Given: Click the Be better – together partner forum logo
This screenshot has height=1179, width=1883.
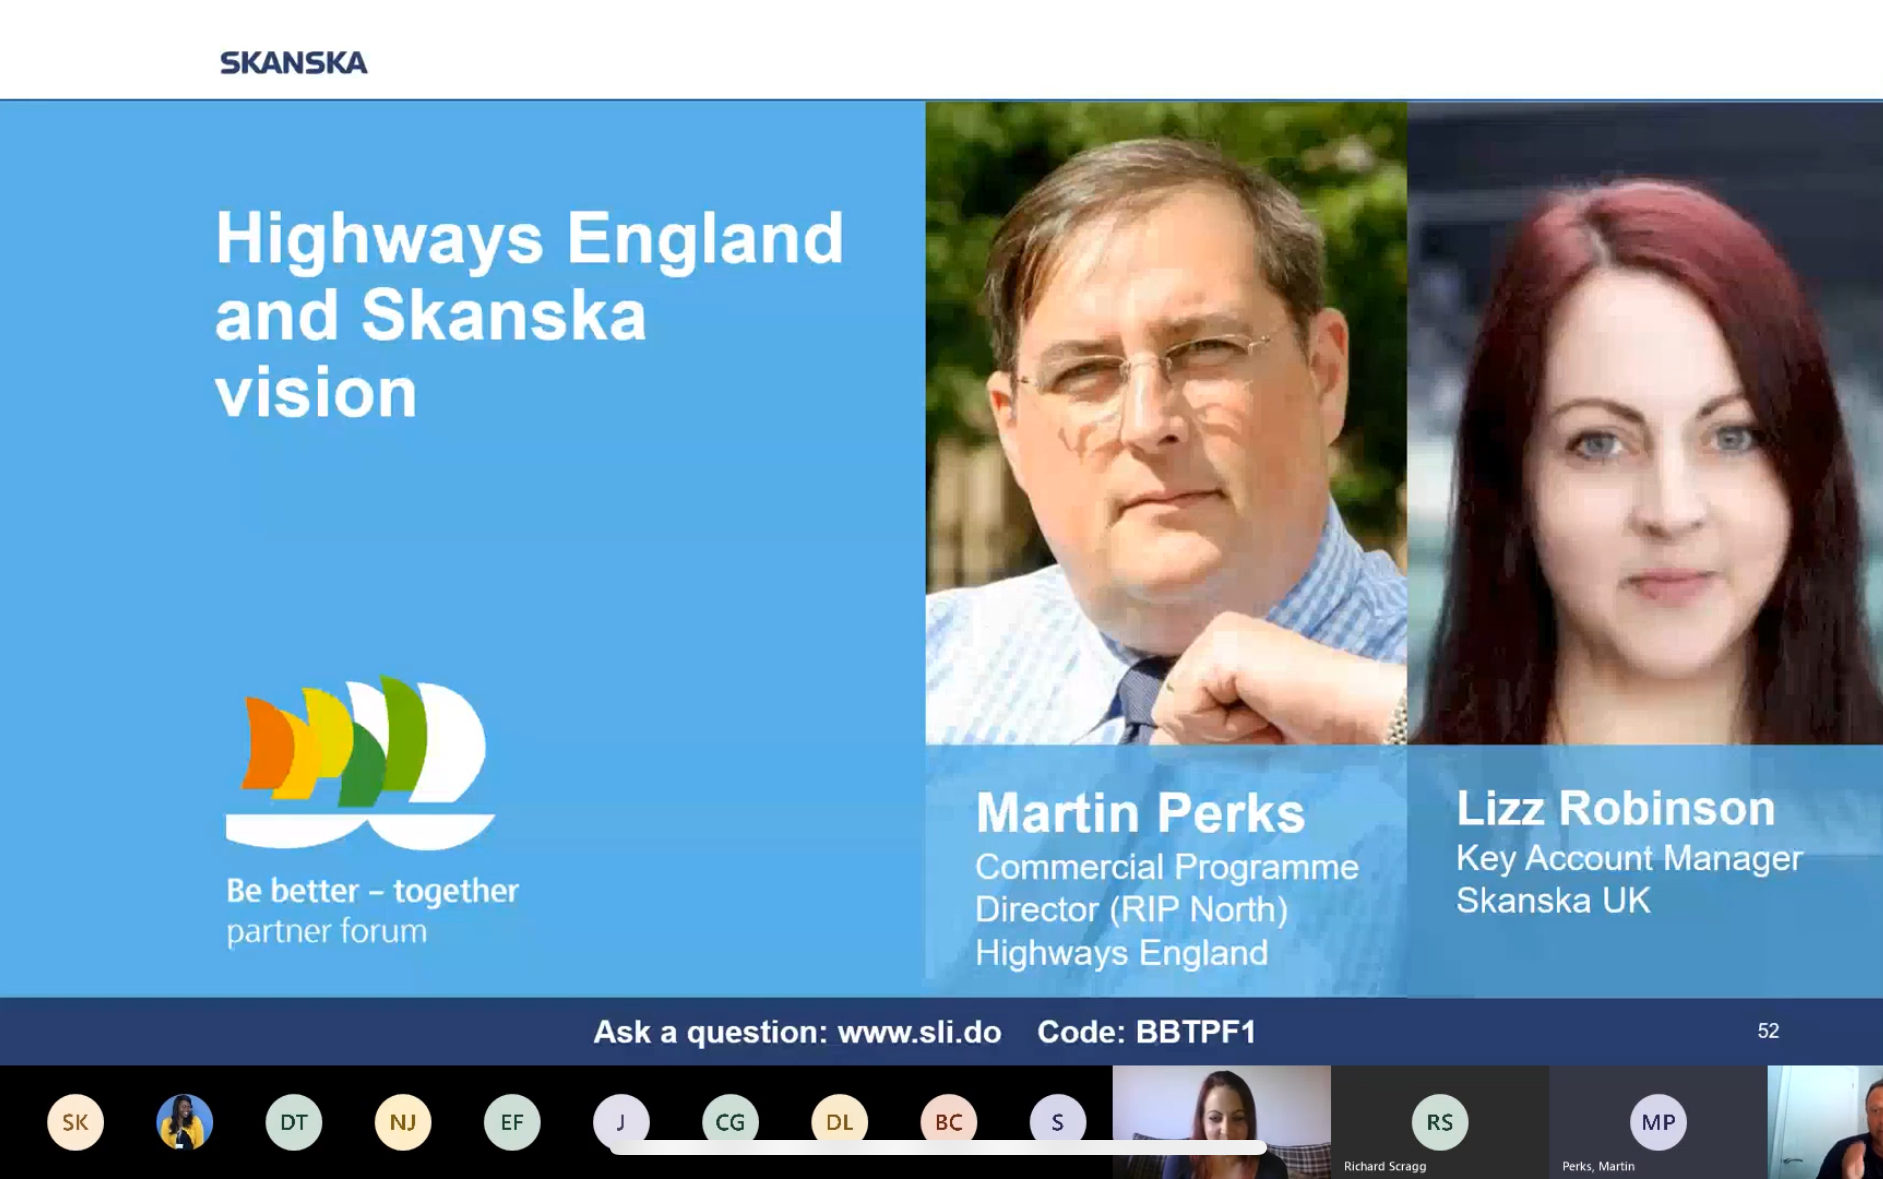Looking at the screenshot, I should pos(372,812).
